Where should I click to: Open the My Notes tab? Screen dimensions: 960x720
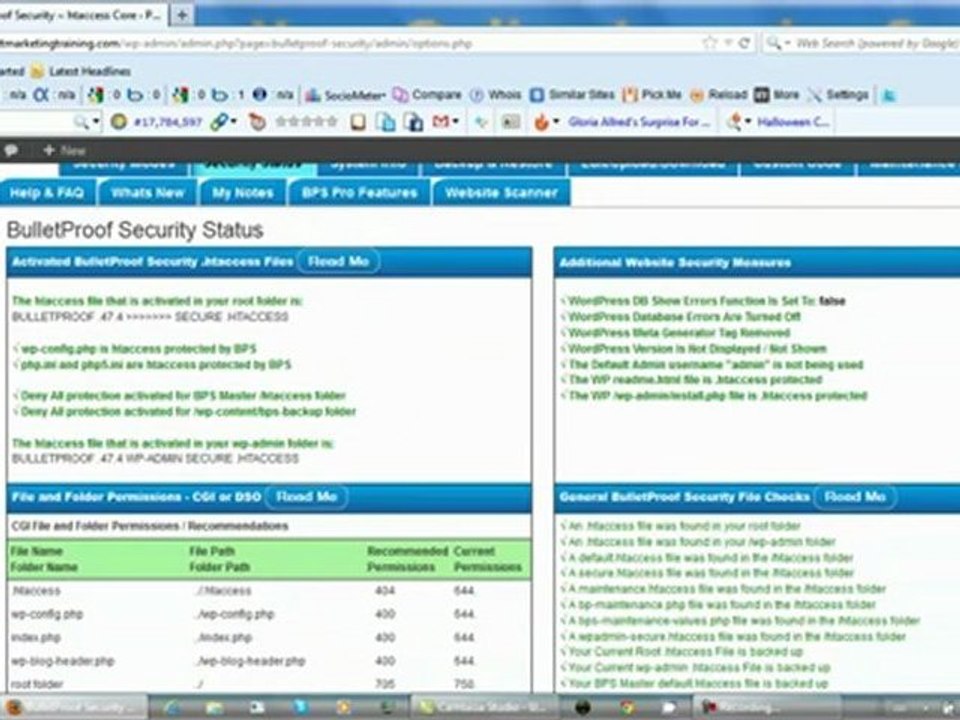tap(242, 193)
